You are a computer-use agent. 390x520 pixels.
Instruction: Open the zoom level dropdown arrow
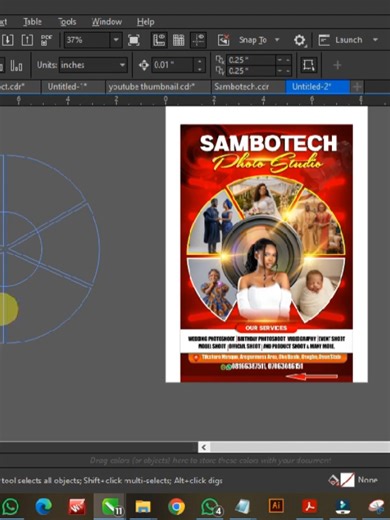click(116, 40)
